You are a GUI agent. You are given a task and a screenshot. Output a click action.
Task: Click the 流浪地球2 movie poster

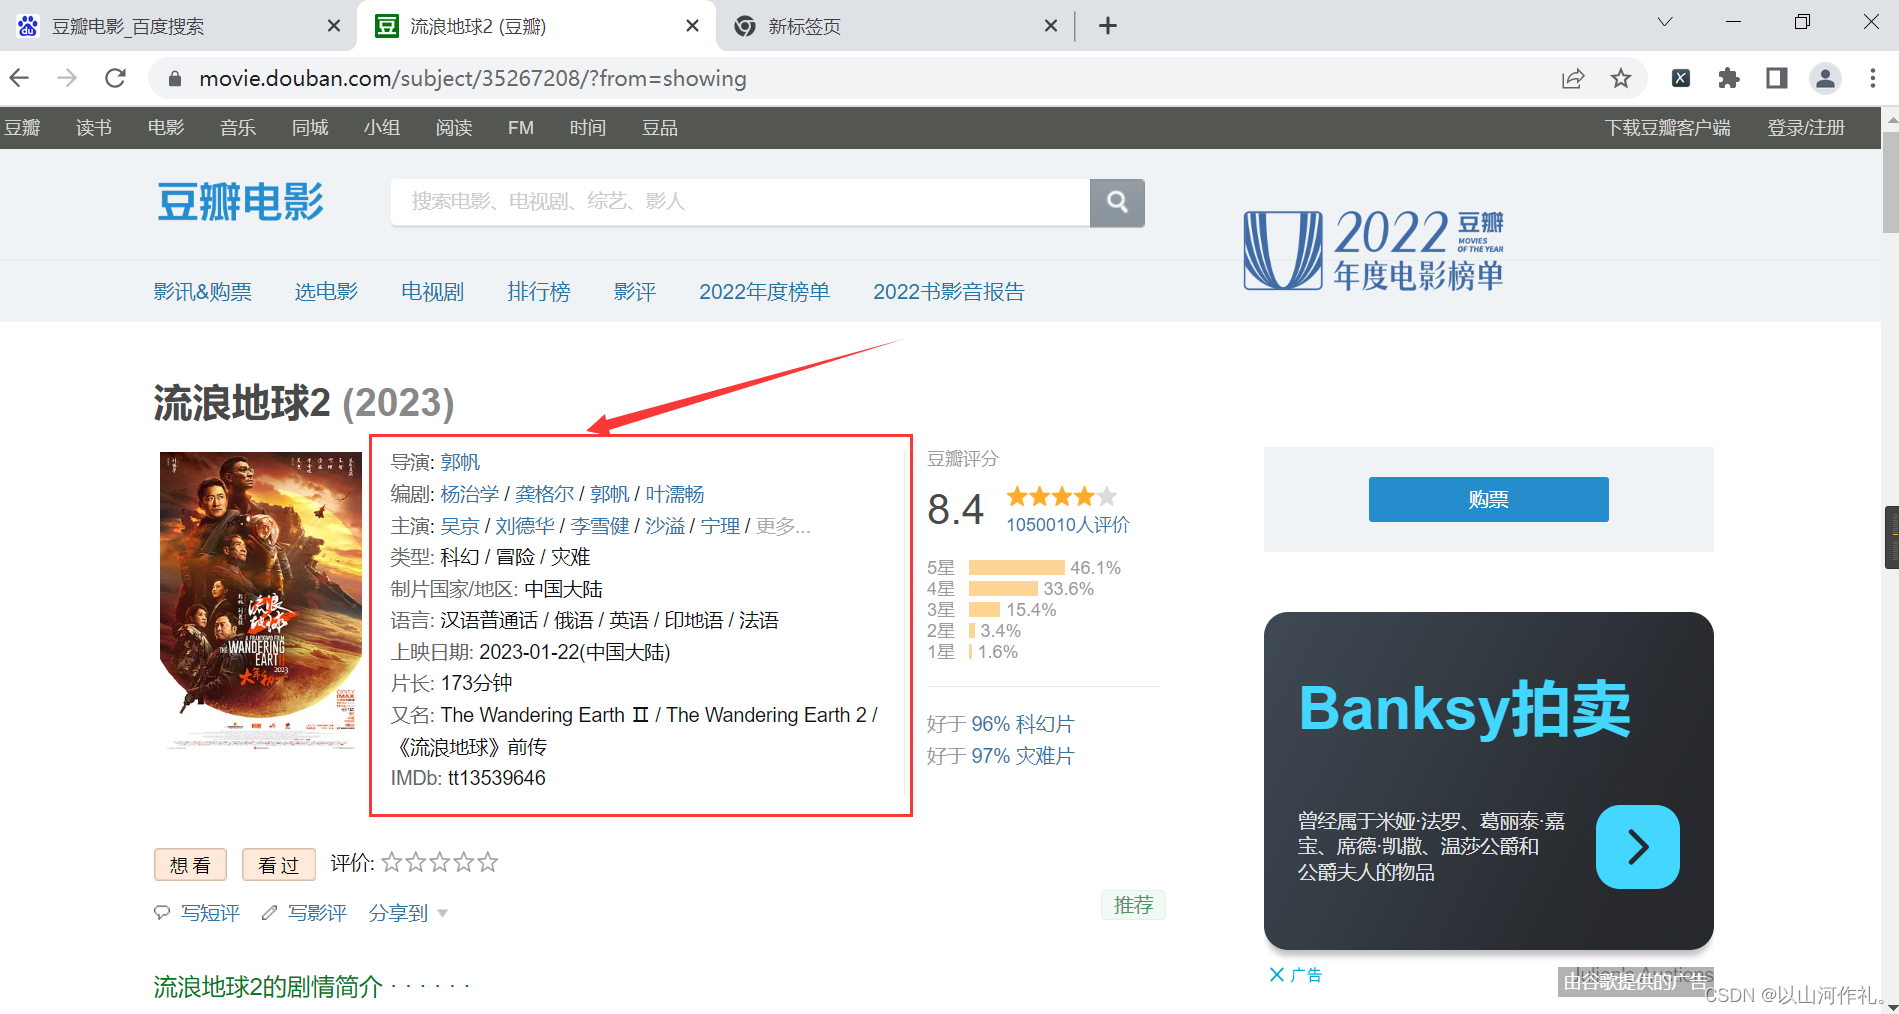pos(261,600)
